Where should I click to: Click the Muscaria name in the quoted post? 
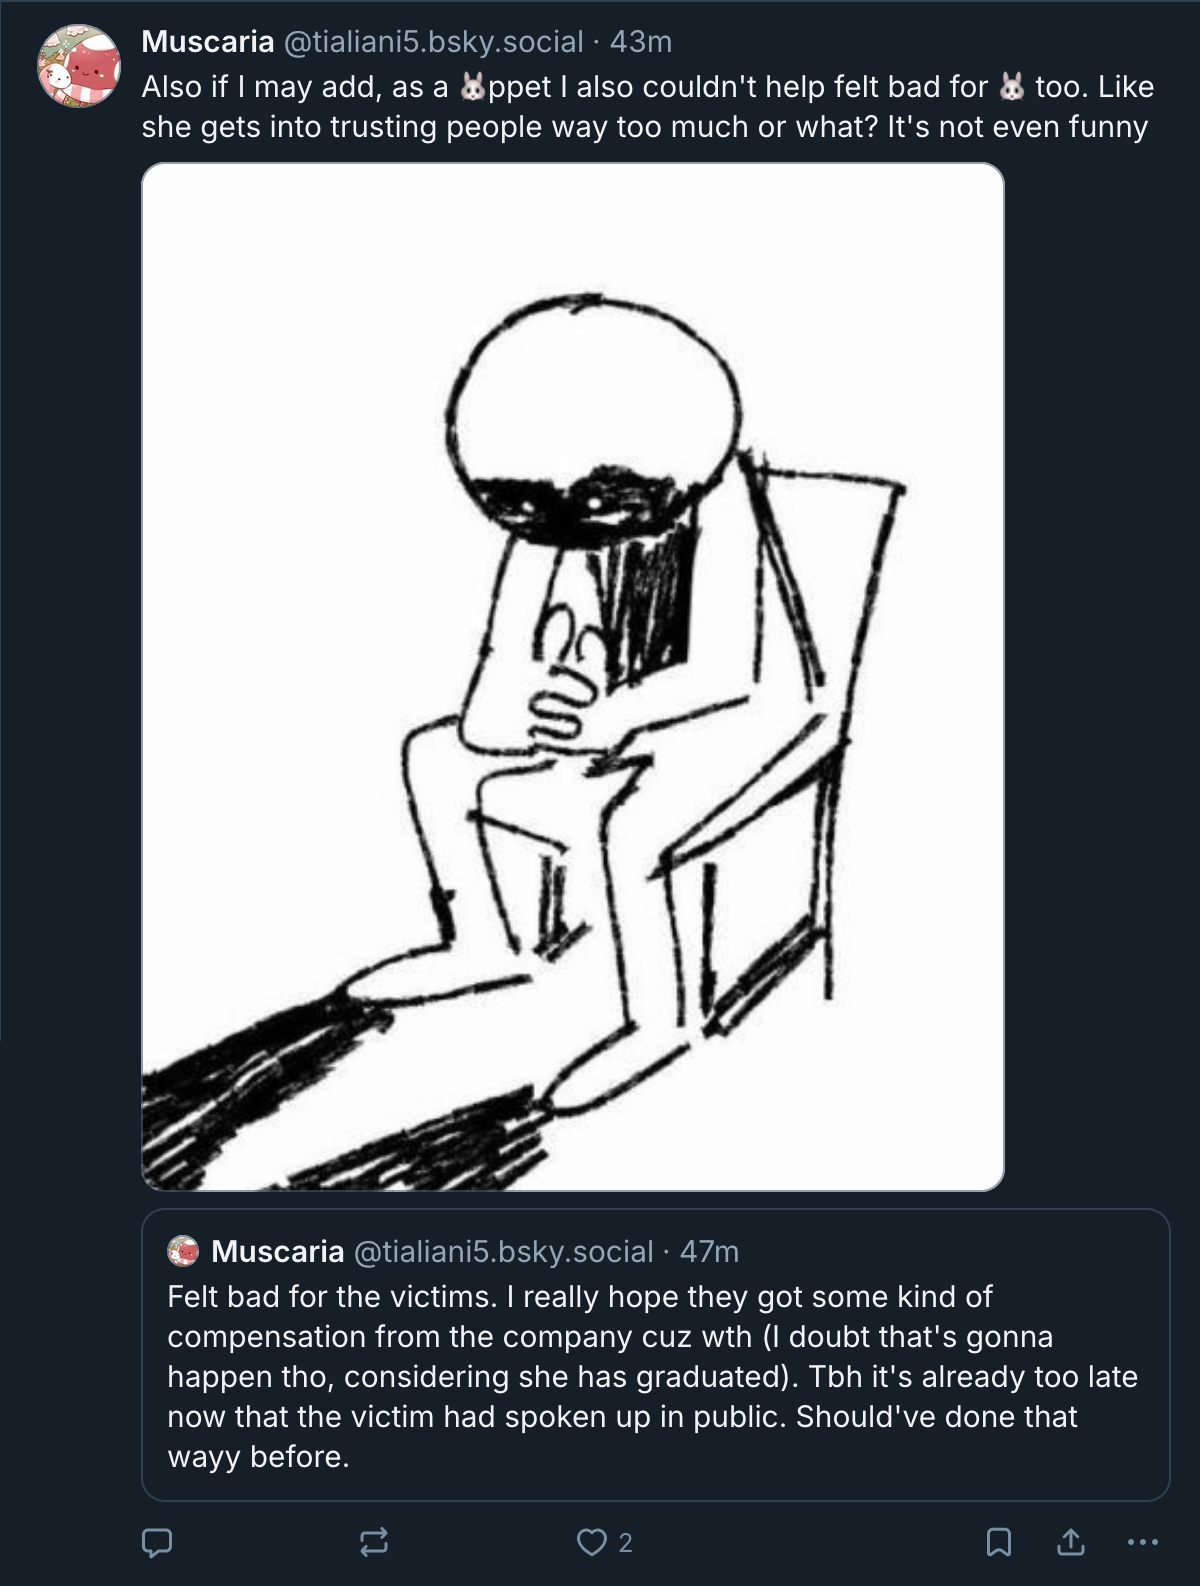278,1251
